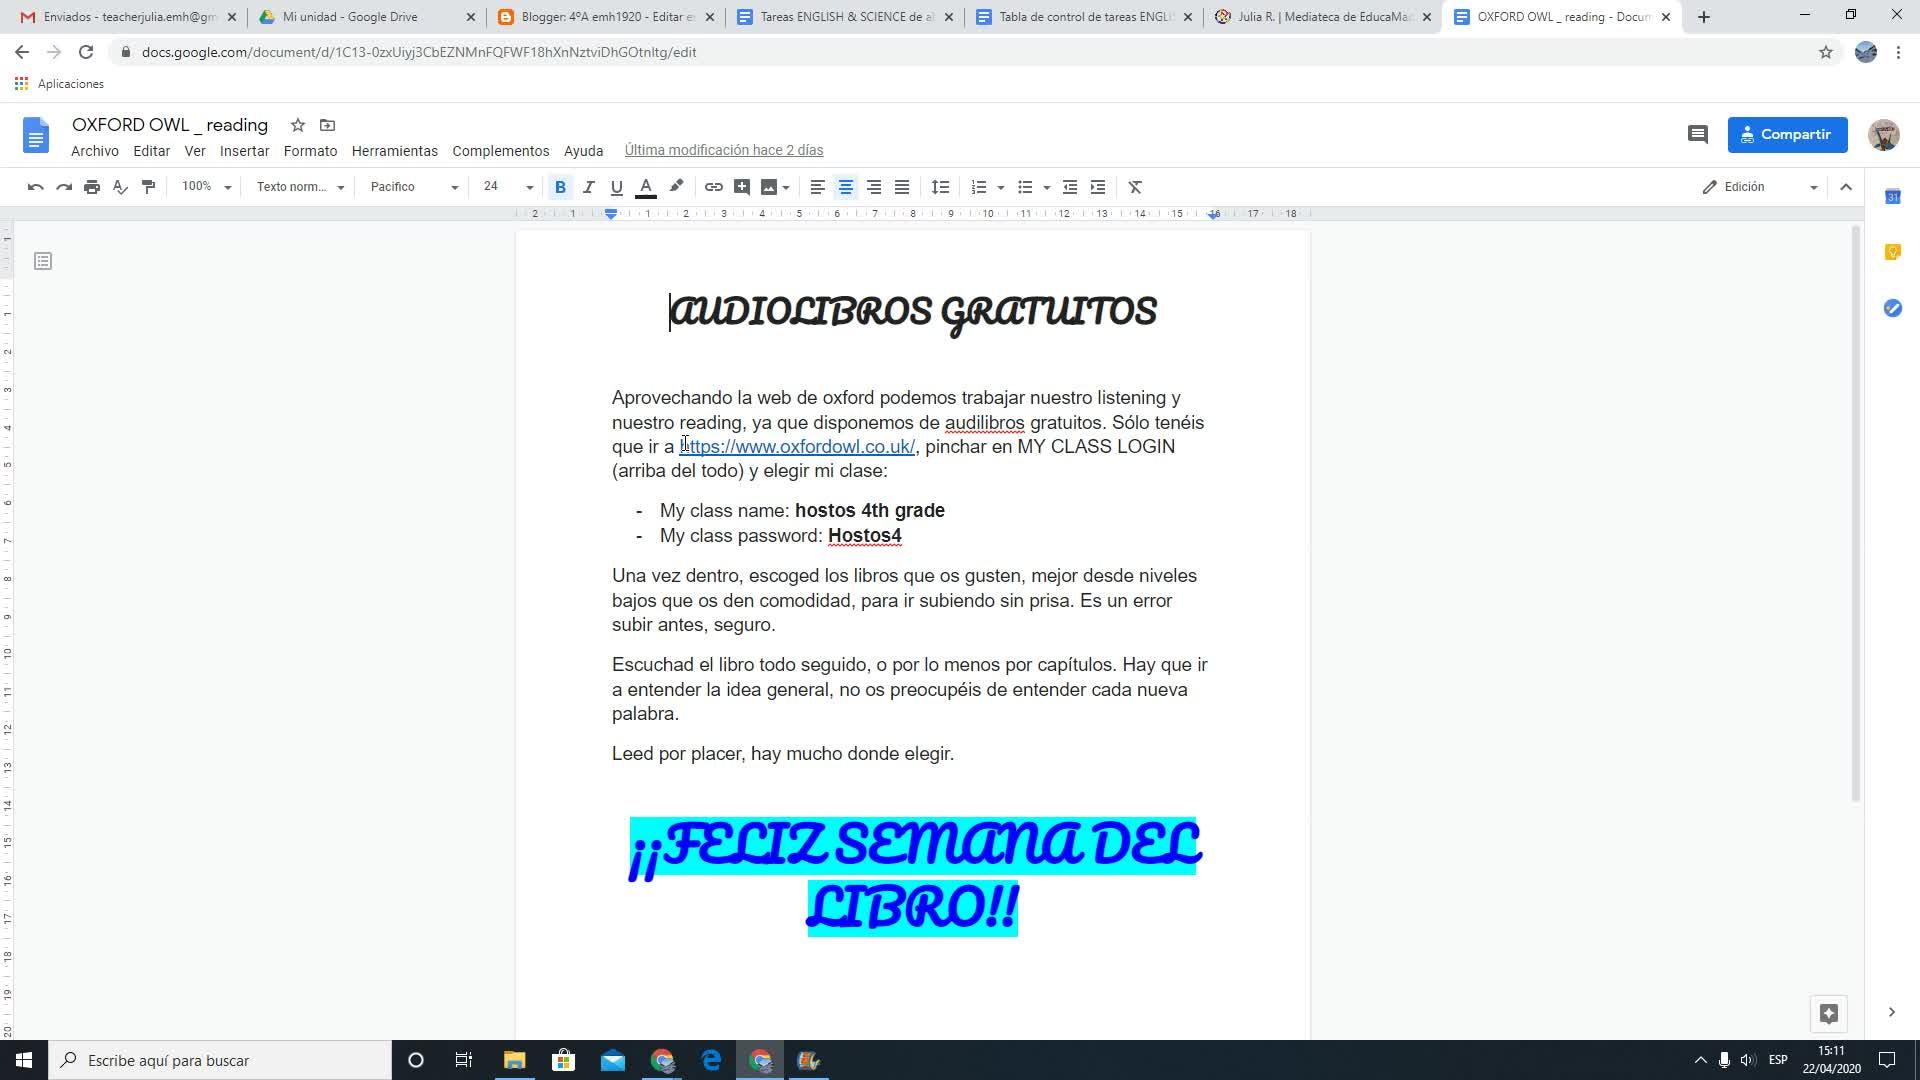Expand the zoom level 100% dropdown
1920x1080 pixels.
[x=206, y=187]
